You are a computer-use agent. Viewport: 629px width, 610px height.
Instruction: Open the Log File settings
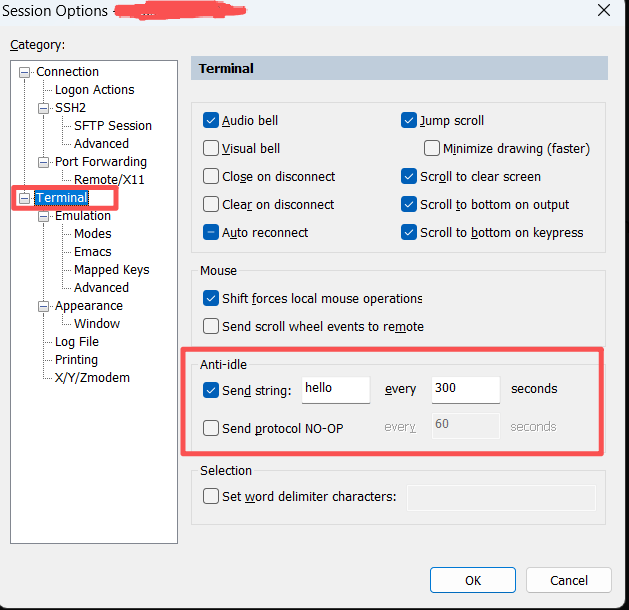[x=76, y=342]
